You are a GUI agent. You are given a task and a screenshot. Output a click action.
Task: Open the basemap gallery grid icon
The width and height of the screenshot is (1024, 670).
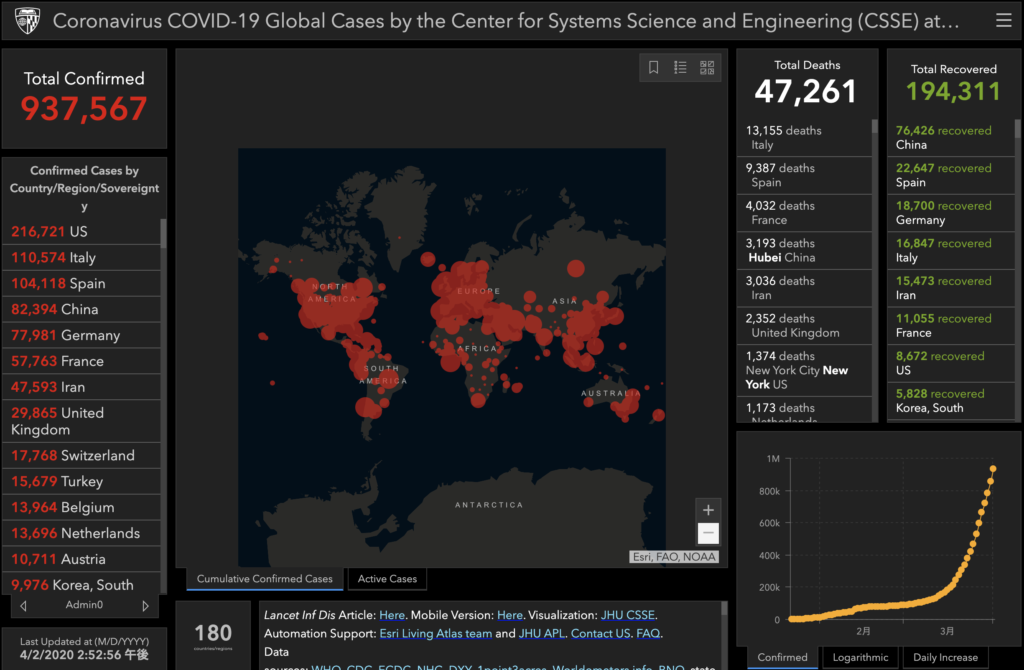tap(707, 67)
